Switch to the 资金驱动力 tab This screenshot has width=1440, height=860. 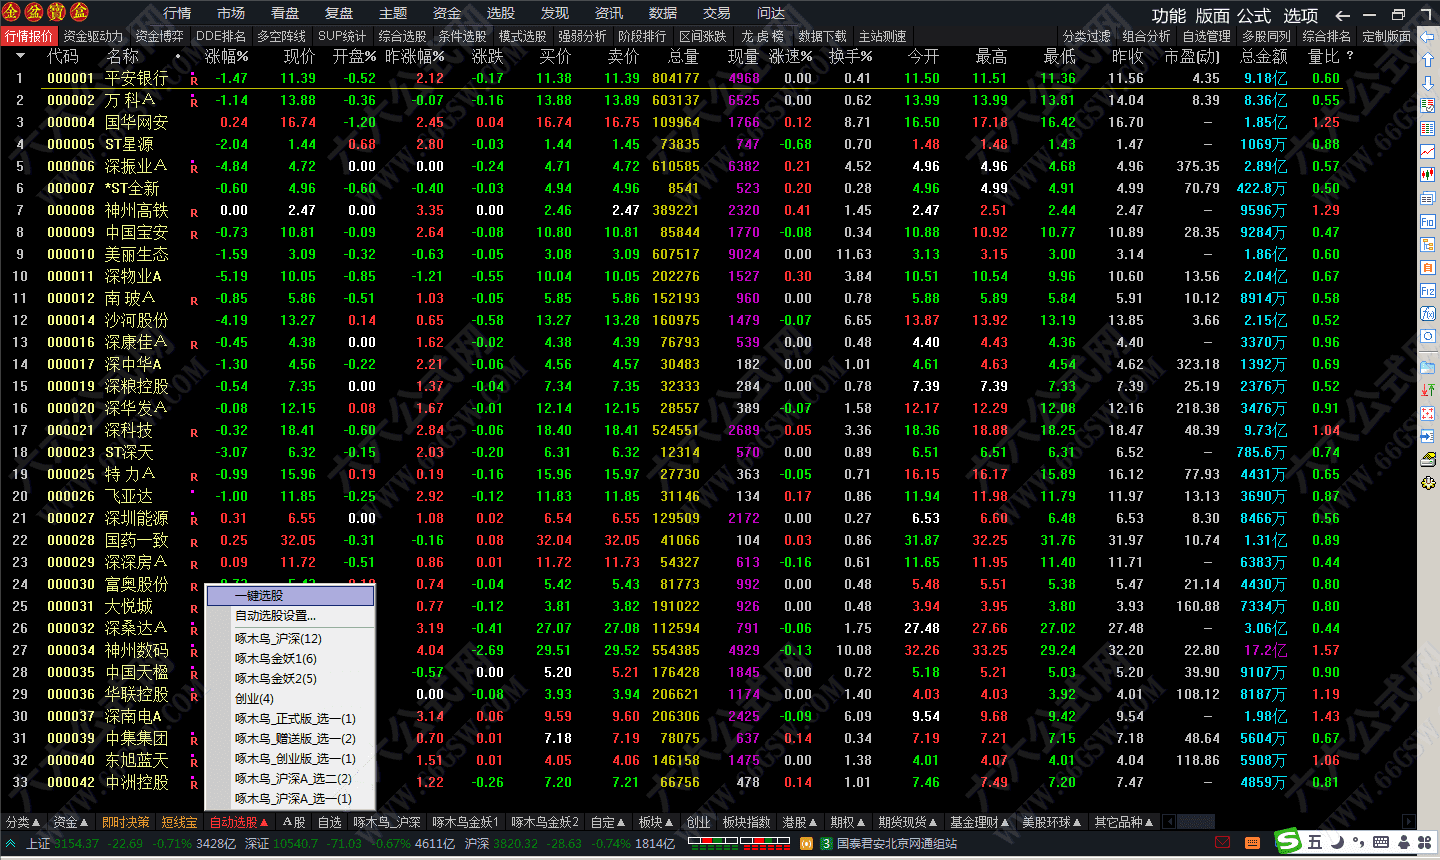[x=93, y=36]
